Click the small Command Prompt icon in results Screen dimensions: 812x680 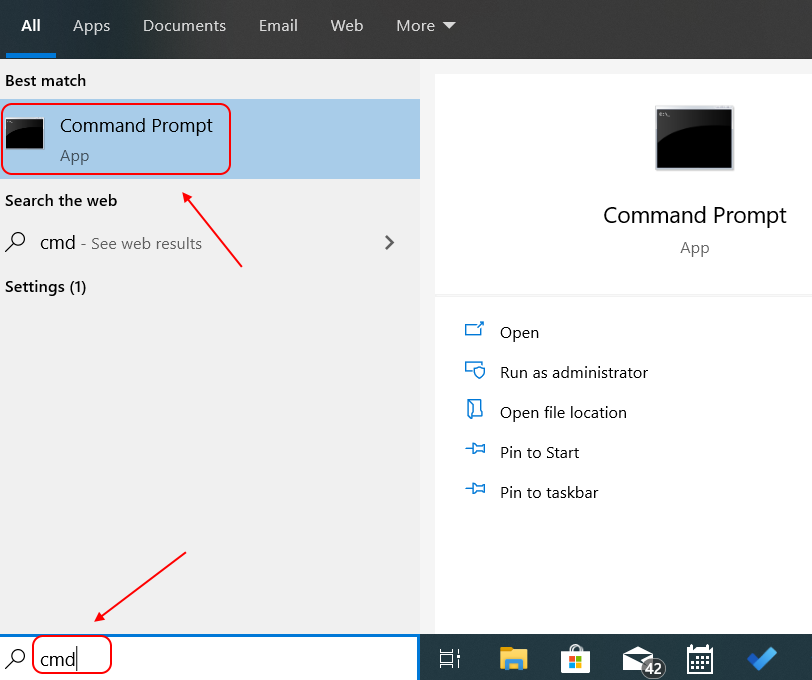pyautogui.click(x=25, y=133)
